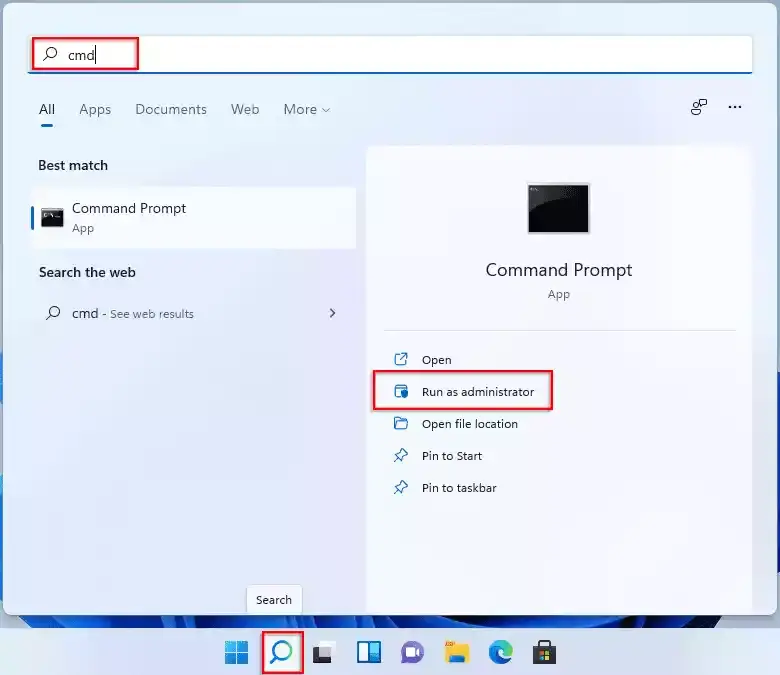Click the shield icon for Run as administrator

401,391
